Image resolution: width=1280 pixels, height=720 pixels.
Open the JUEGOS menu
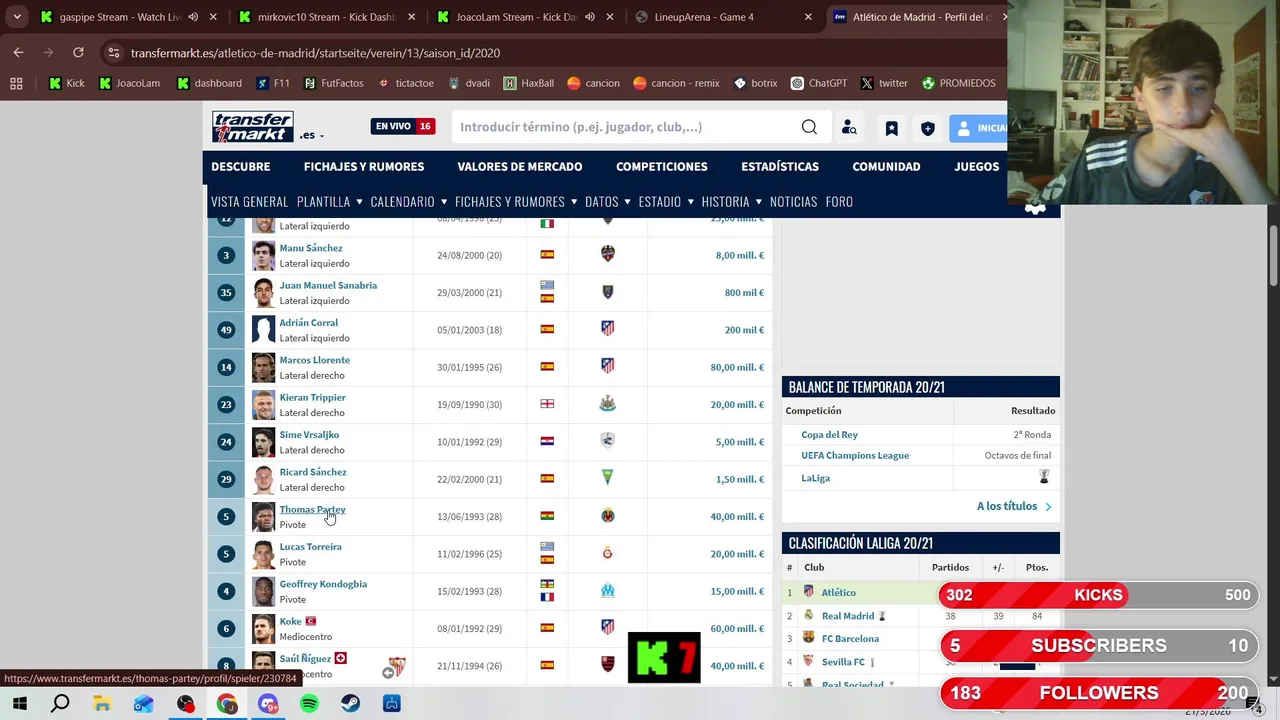(x=976, y=166)
